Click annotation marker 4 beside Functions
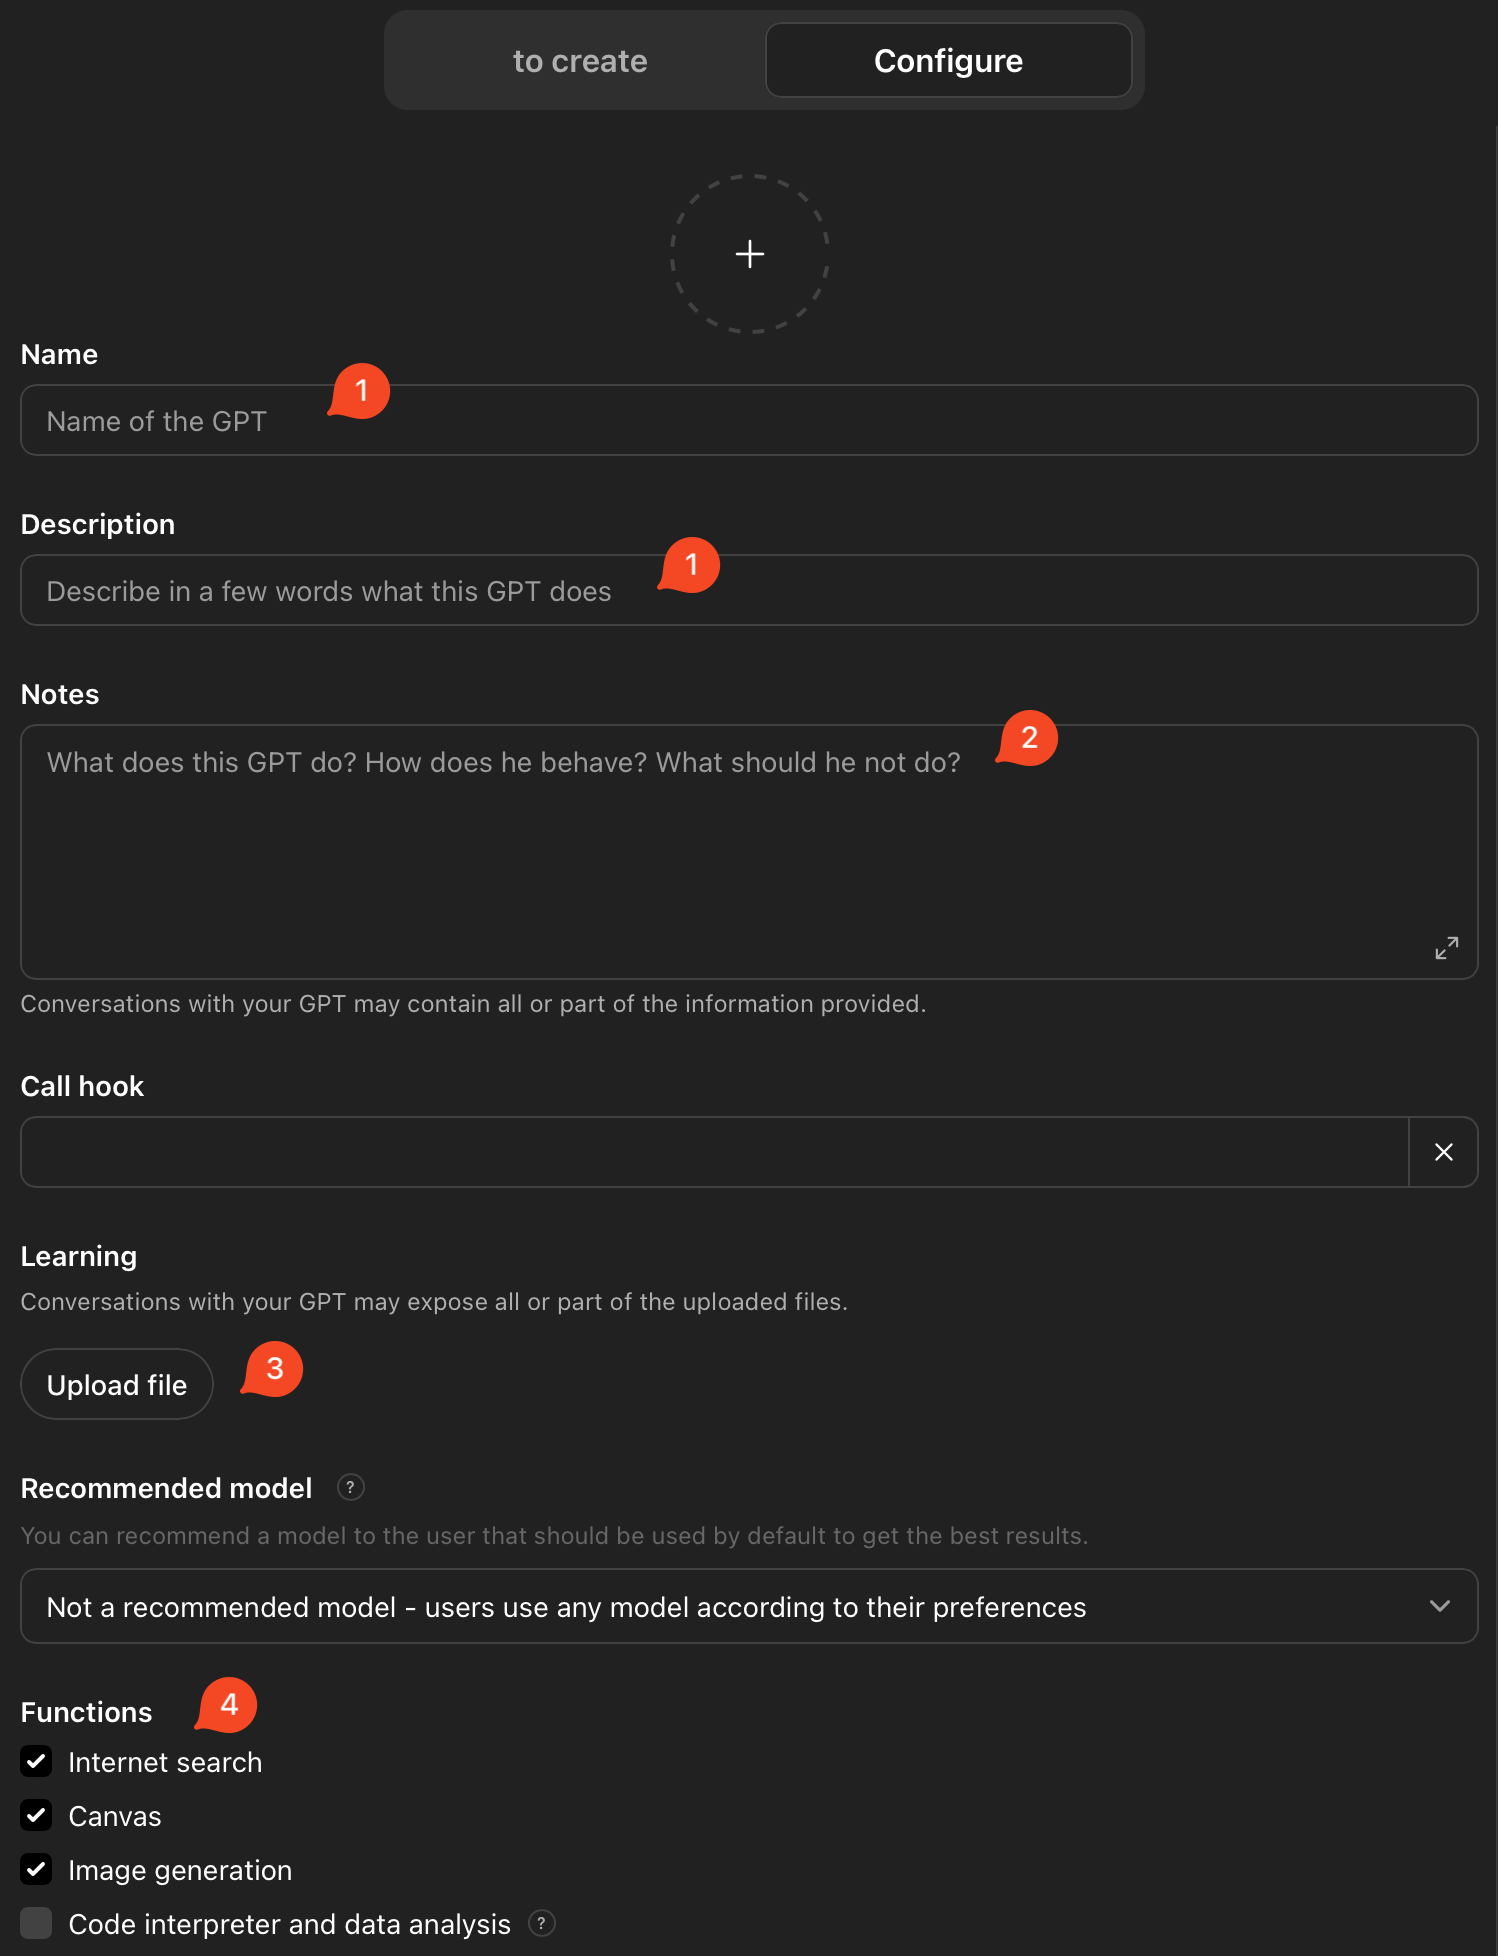The image size is (1498, 1956). [x=228, y=1704]
